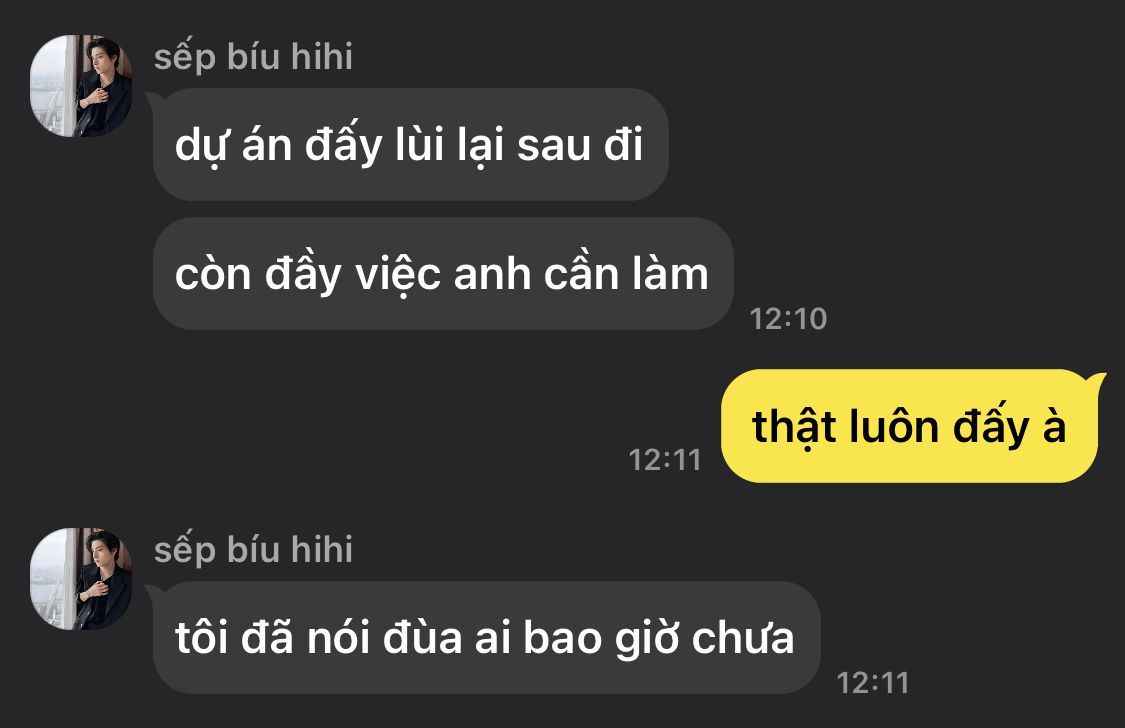
Task: Click the 12:11 timestamp after the last message
Action: (872, 683)
